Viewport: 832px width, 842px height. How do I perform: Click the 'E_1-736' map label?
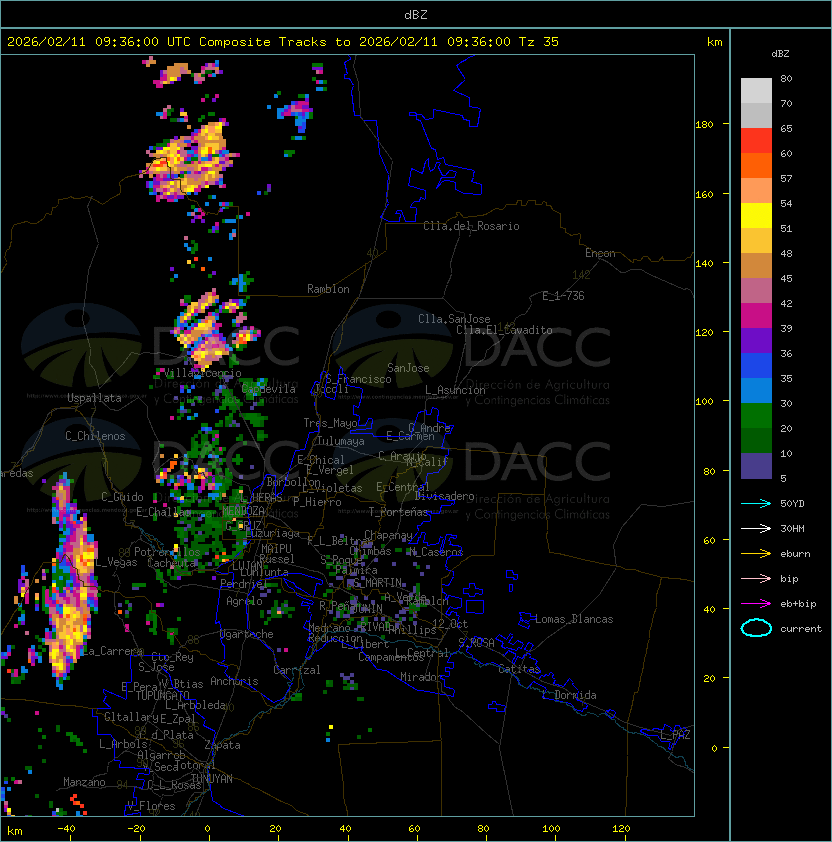563,296
